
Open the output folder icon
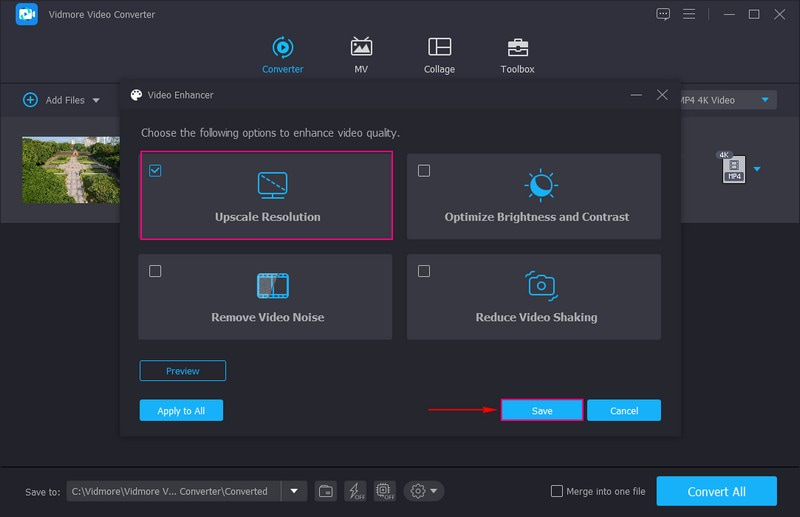326,491
